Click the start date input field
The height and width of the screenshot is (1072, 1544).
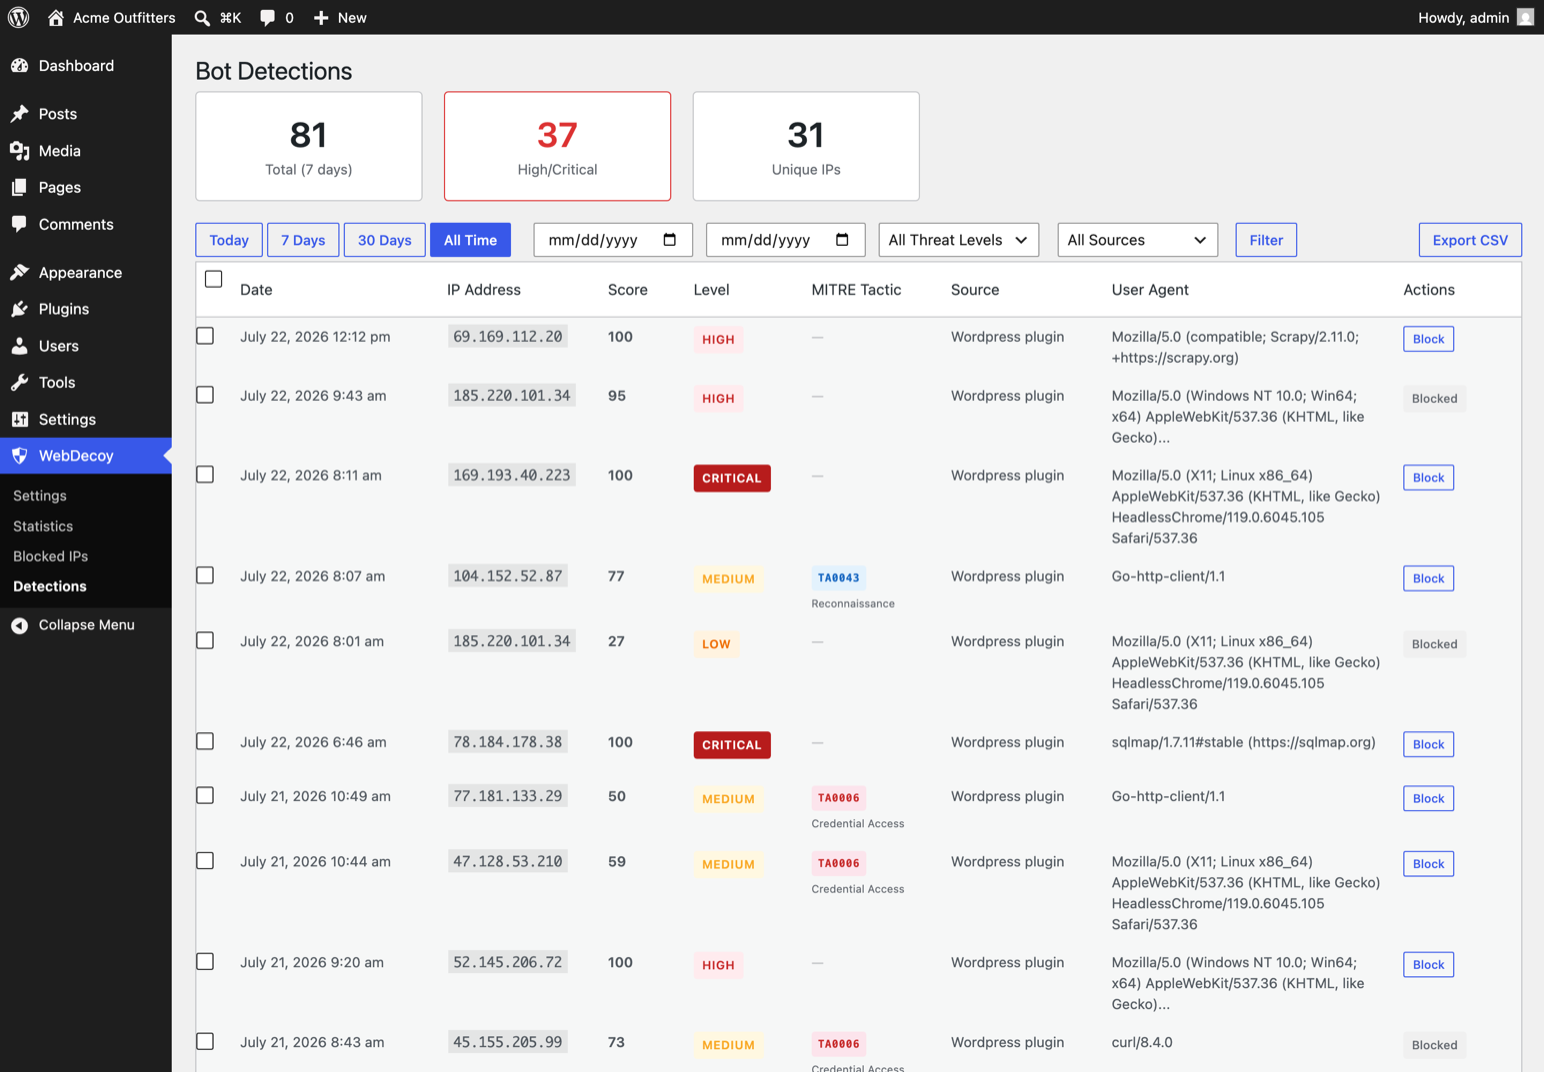[613, 240]
